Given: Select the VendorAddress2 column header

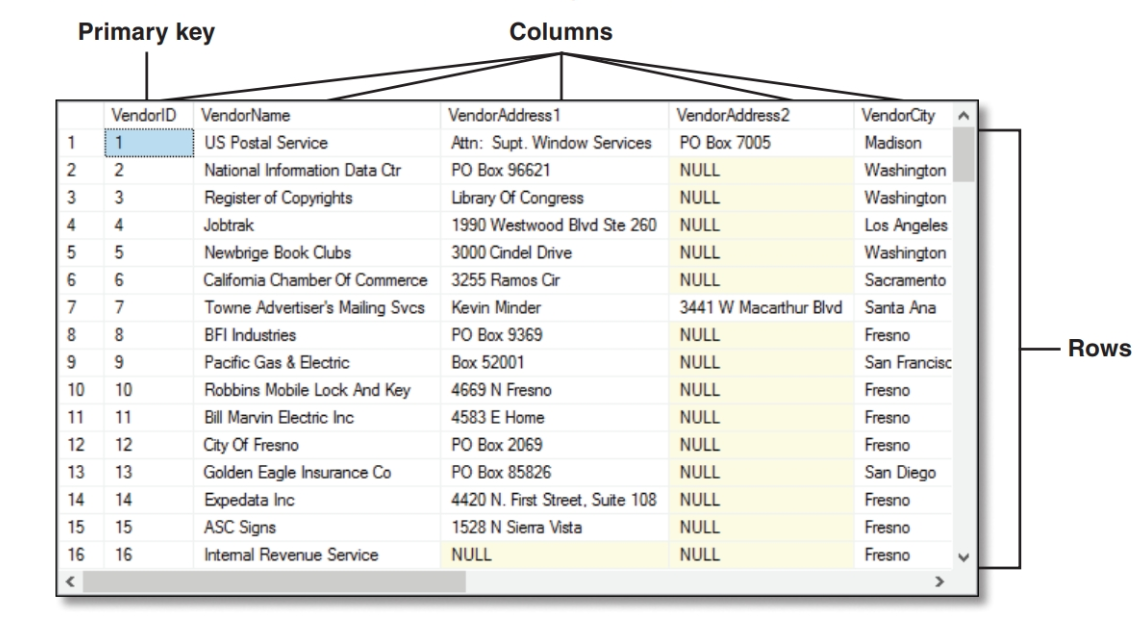Looking at the screenshot, I should point(736,116).
